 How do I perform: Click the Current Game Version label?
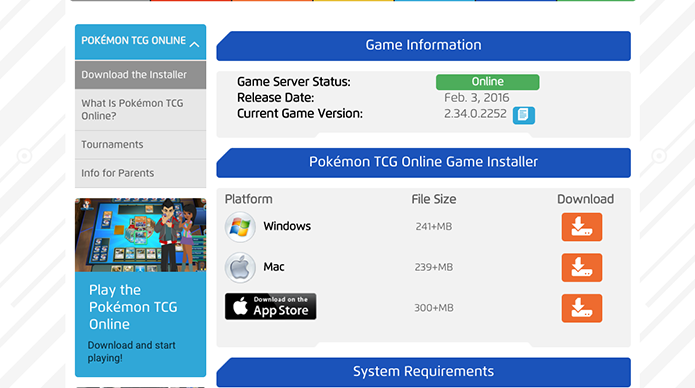click(300, 114)
